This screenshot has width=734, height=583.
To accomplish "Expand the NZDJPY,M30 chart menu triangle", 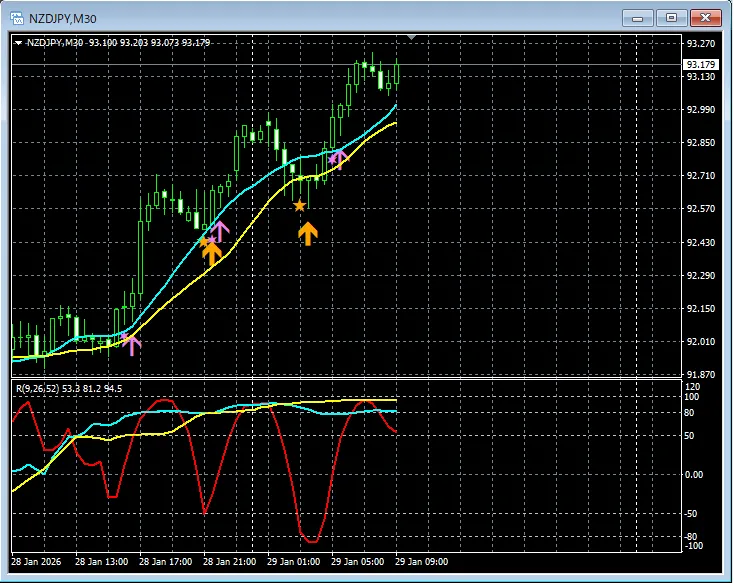I will point(18,43).
